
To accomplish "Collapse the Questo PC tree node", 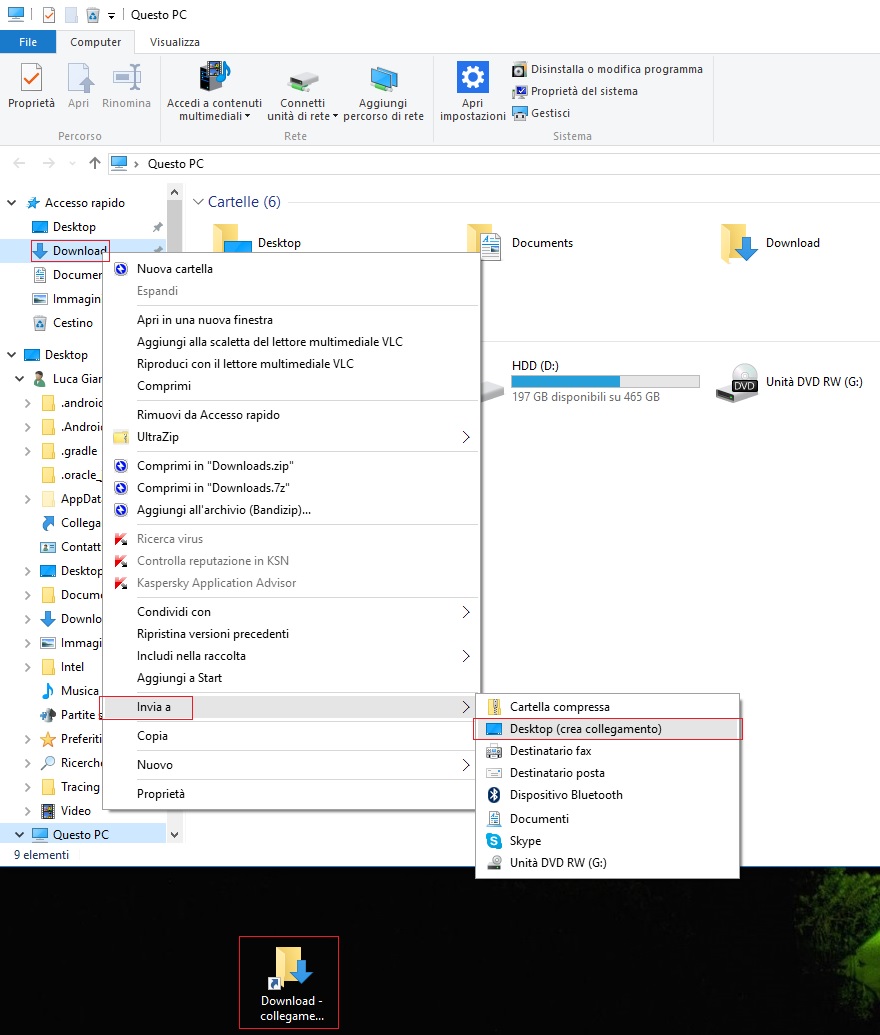I will (20, 833).
